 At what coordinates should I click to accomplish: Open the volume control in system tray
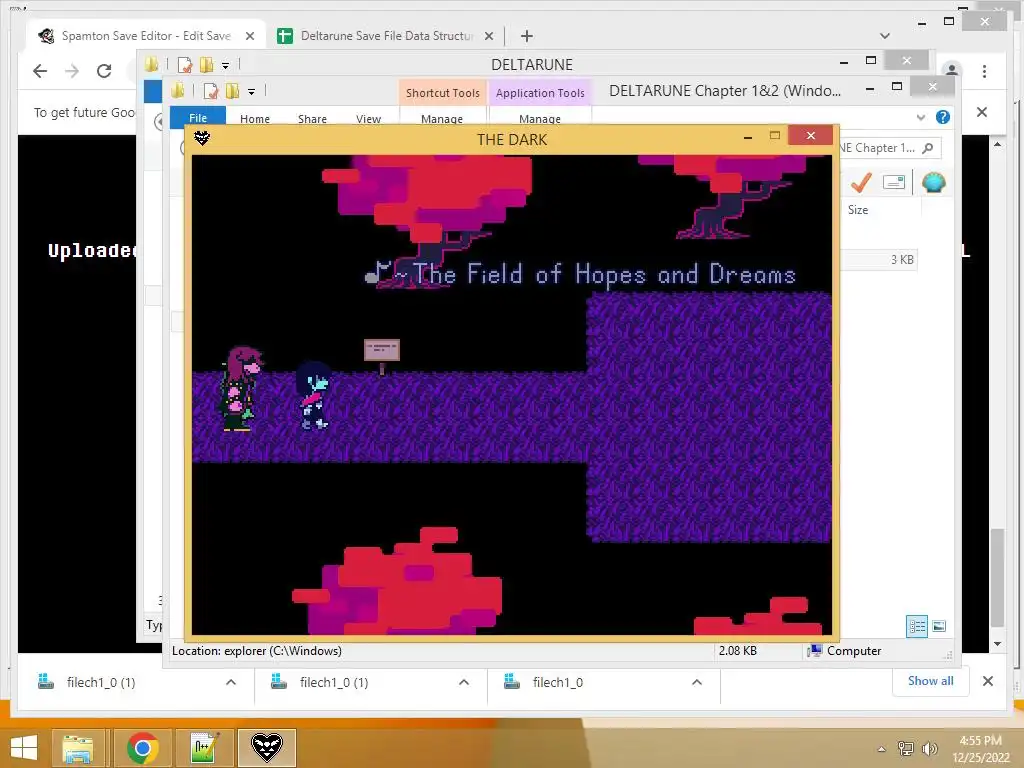coord(929,749)
